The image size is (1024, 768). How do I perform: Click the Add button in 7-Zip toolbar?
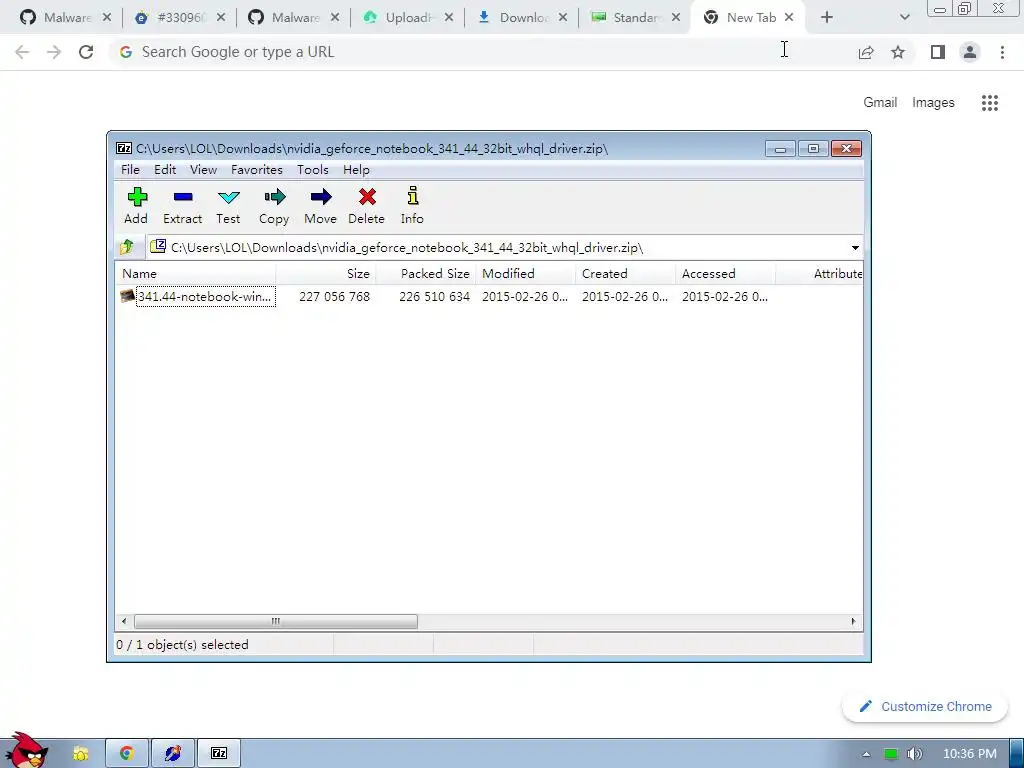coord(136,206)
